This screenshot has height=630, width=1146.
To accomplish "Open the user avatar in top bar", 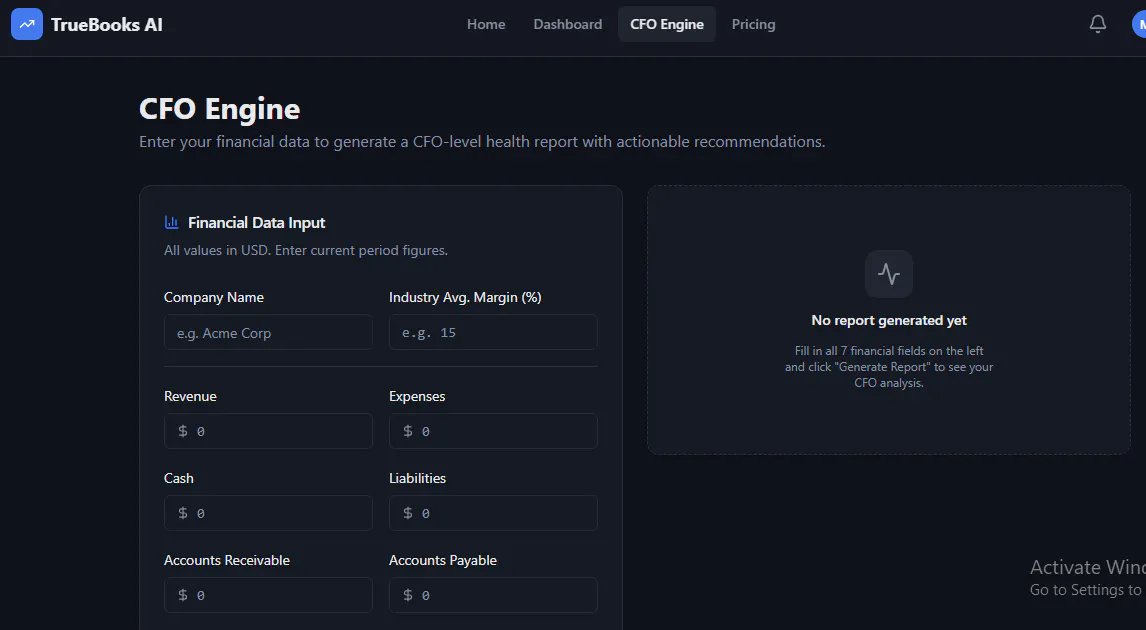I will 1139,24.
